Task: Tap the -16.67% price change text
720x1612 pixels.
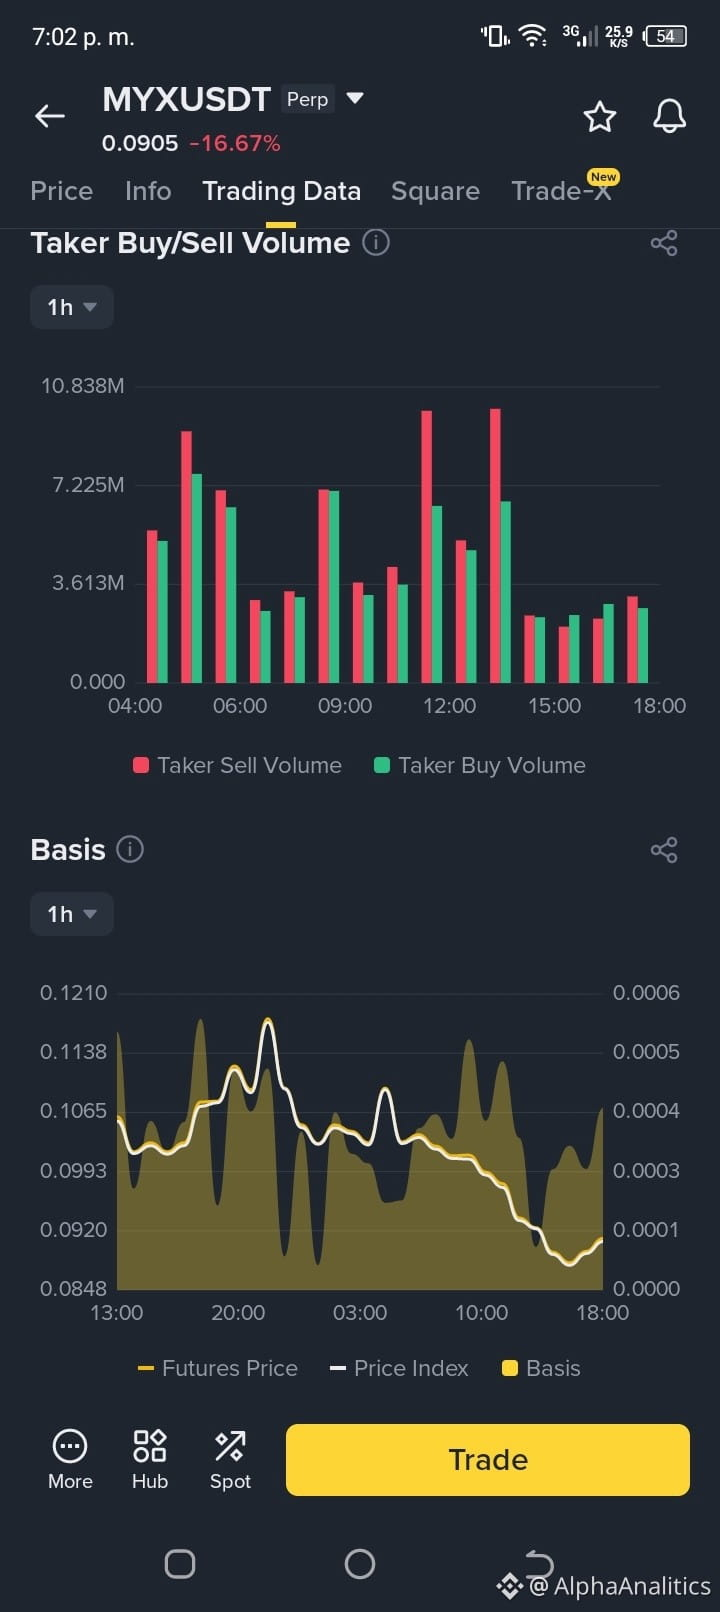Action: tap(235, 143)
